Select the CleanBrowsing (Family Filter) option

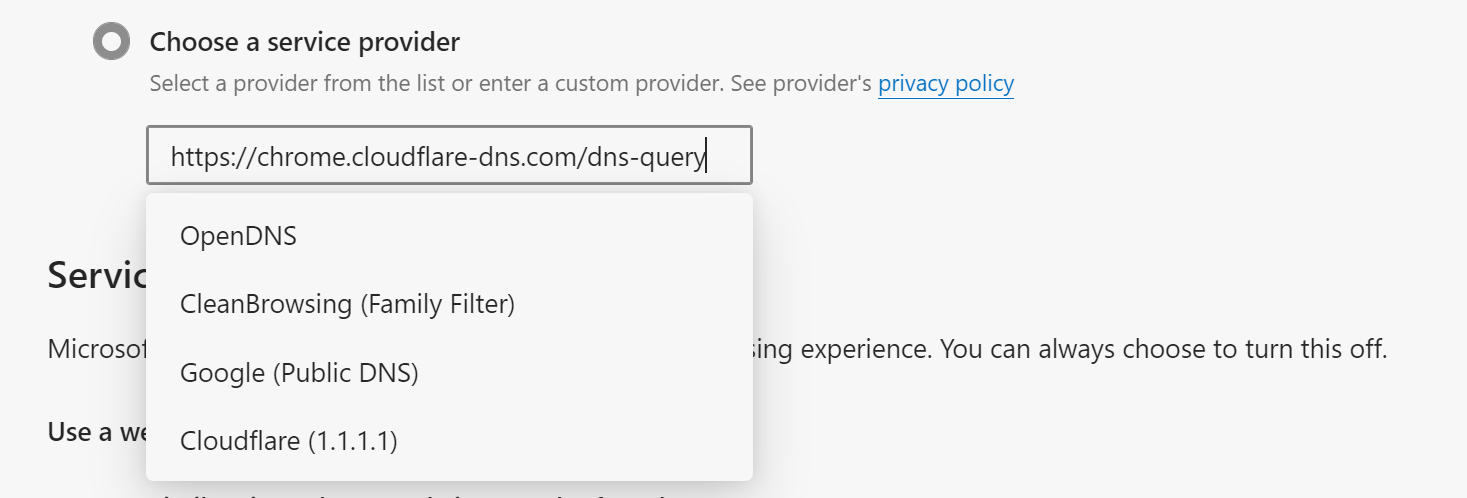449,304
